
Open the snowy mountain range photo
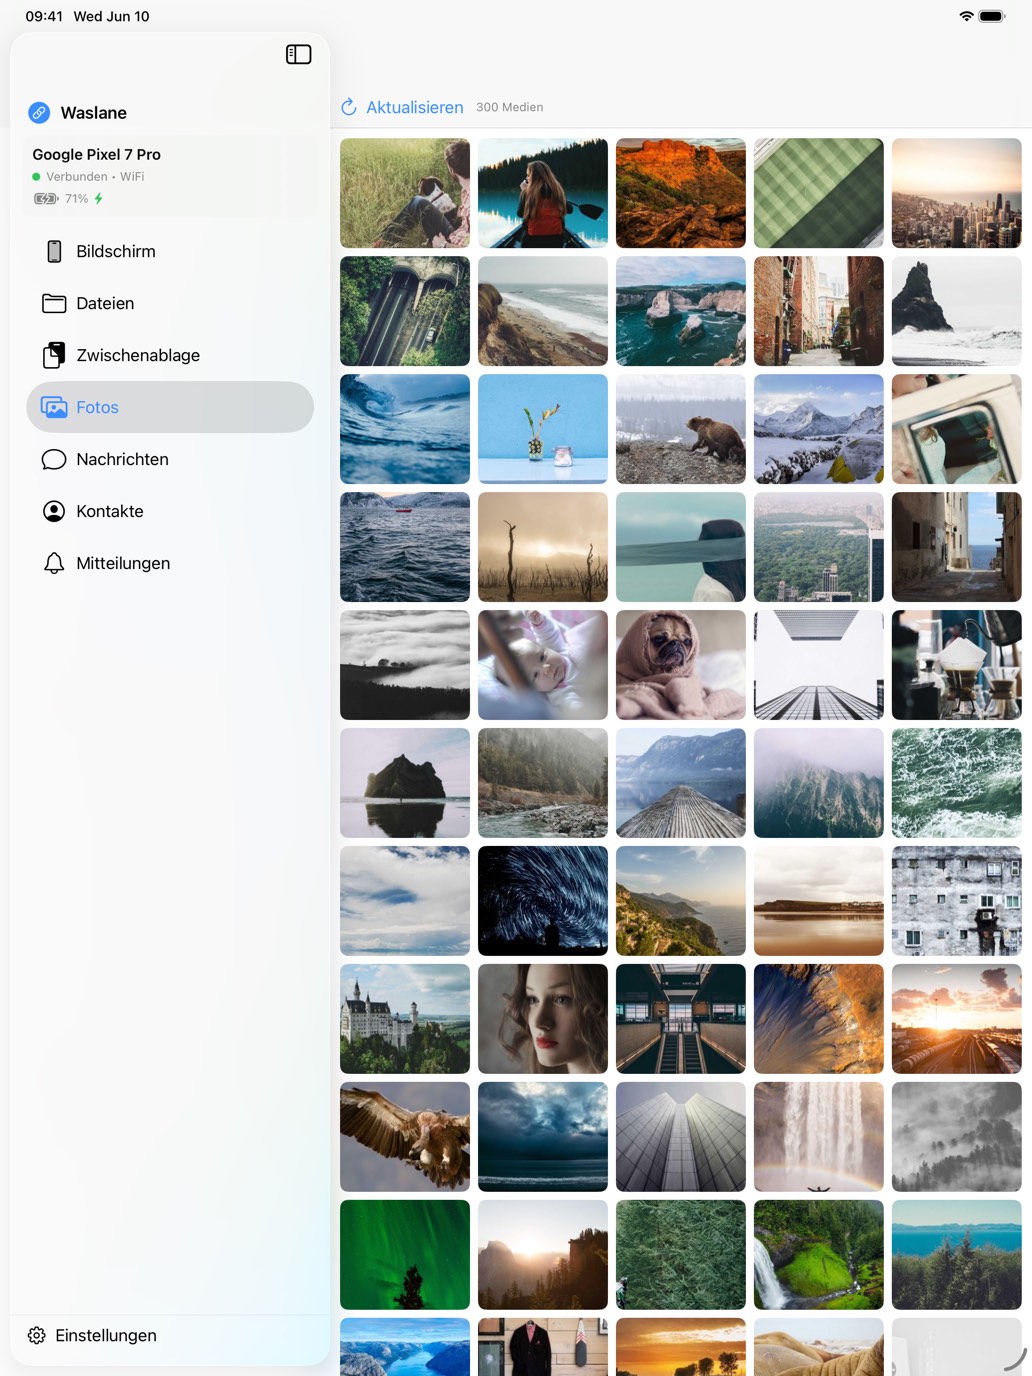pos(819,429)
